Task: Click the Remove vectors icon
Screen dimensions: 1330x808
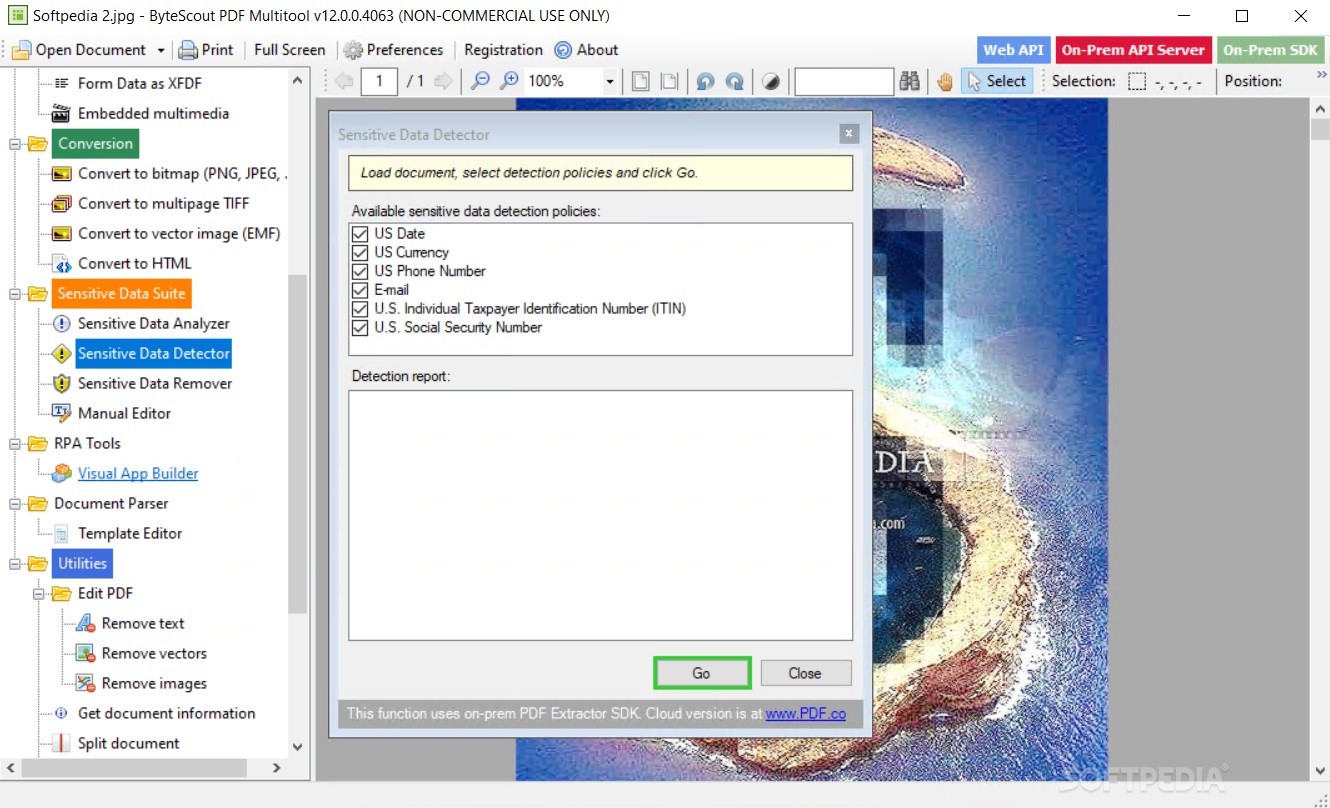Action: (x=86, y=653)
